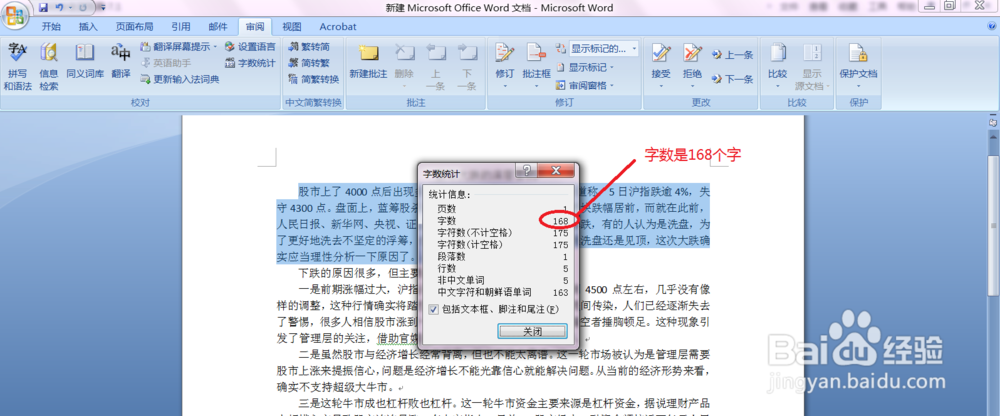Run 拼写和语法 spelling check

click(x=17, y=67)
